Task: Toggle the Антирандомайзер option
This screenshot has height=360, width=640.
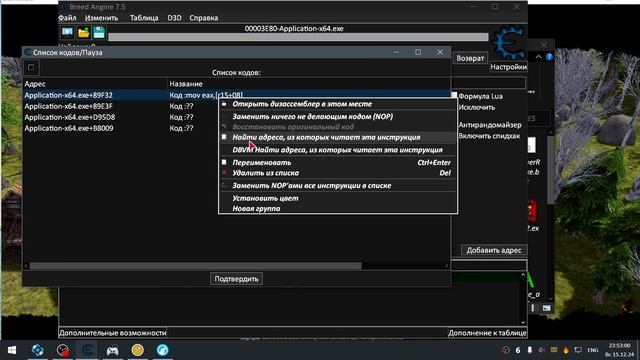Action: pos(489,125)
